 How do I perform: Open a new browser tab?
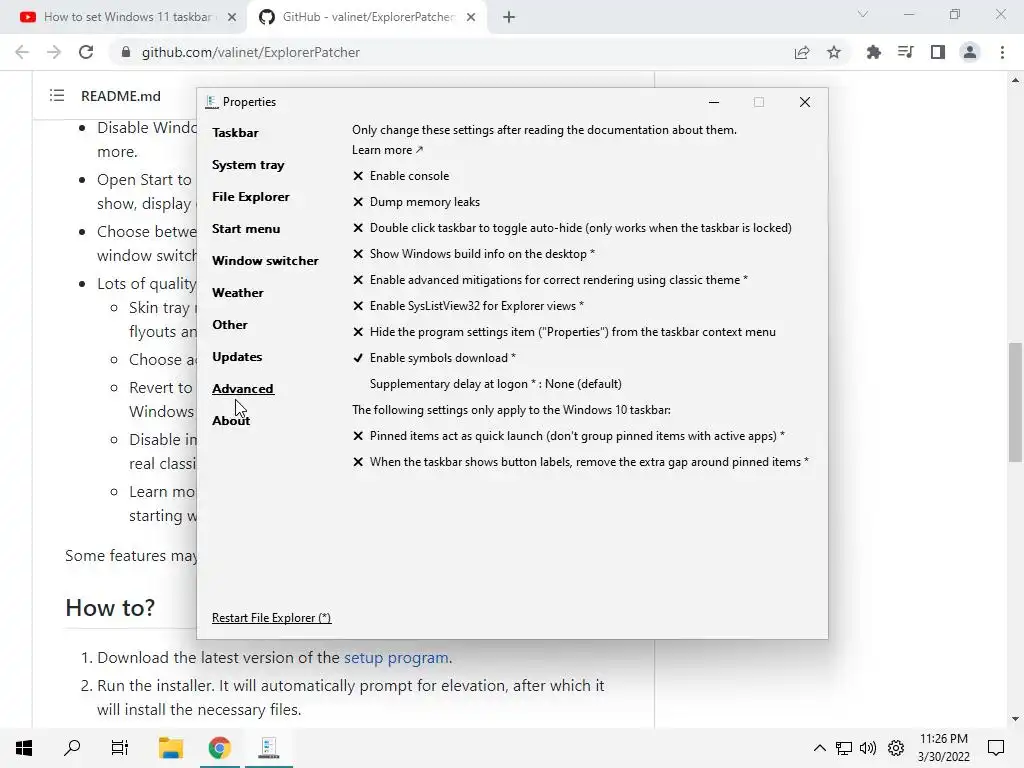click(x=509, y=17)
